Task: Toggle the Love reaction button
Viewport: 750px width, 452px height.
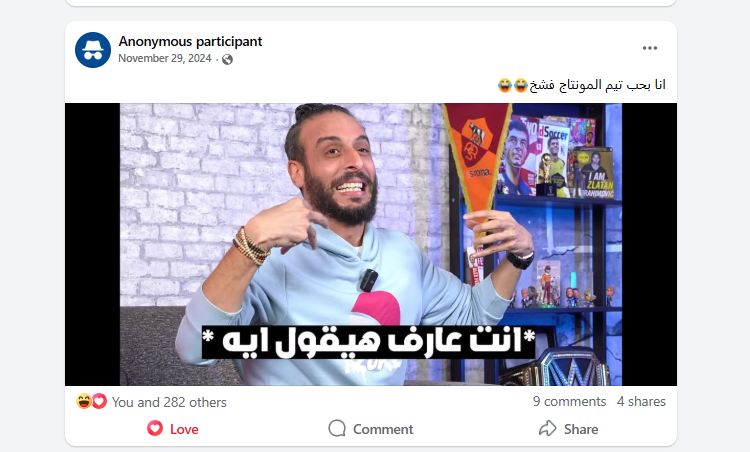Action: pos(173,429)
